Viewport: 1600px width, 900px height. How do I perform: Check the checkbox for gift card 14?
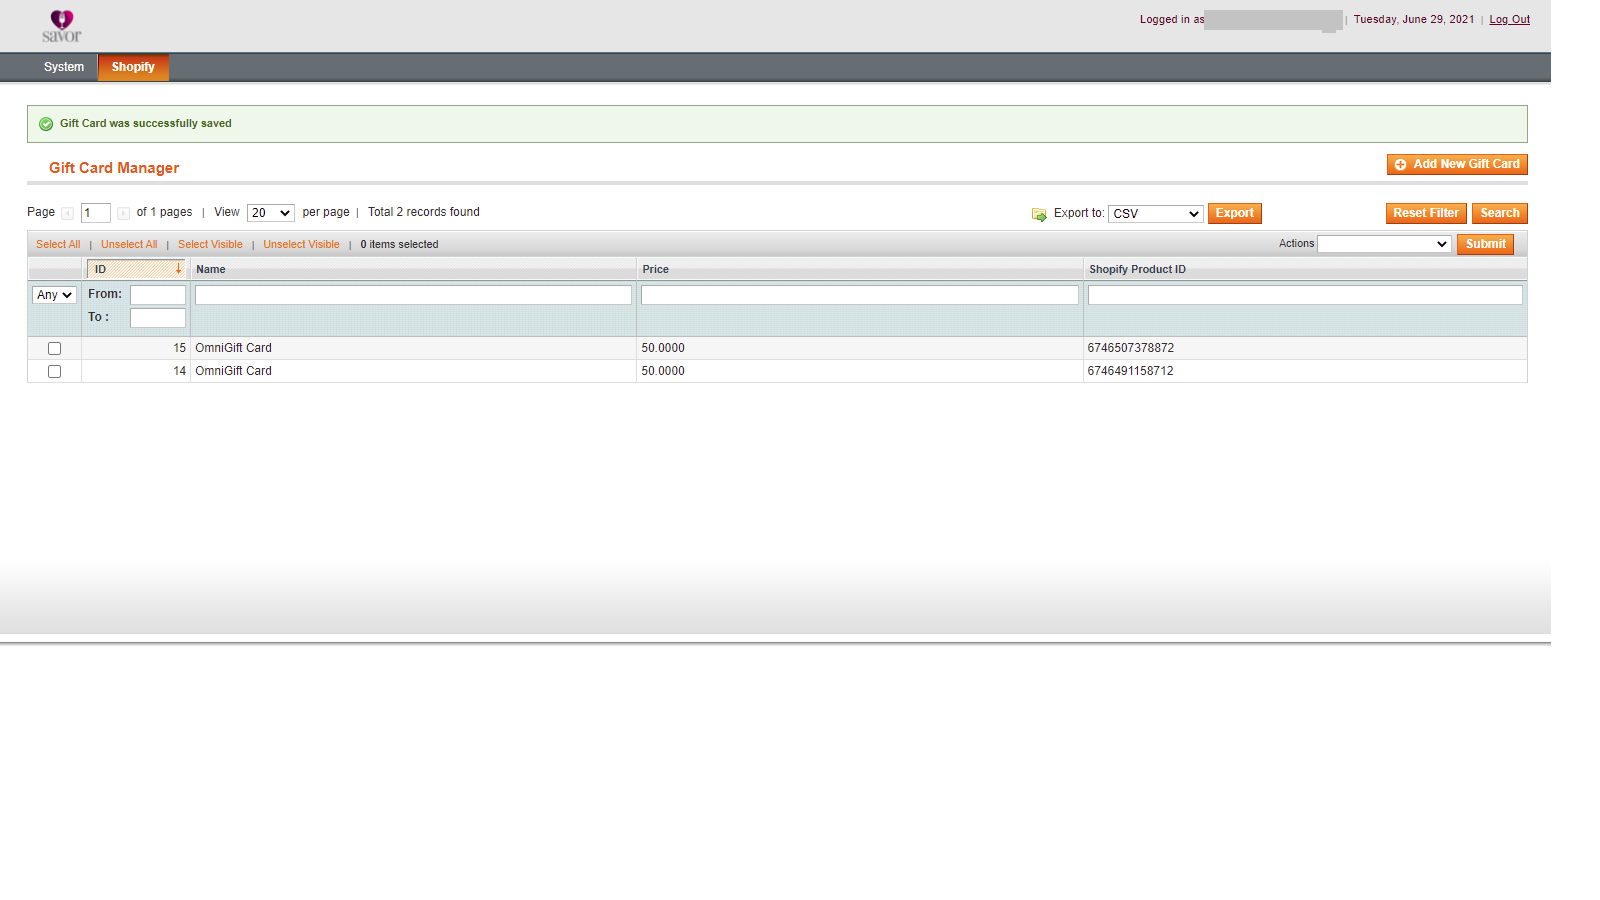[54, 371]
